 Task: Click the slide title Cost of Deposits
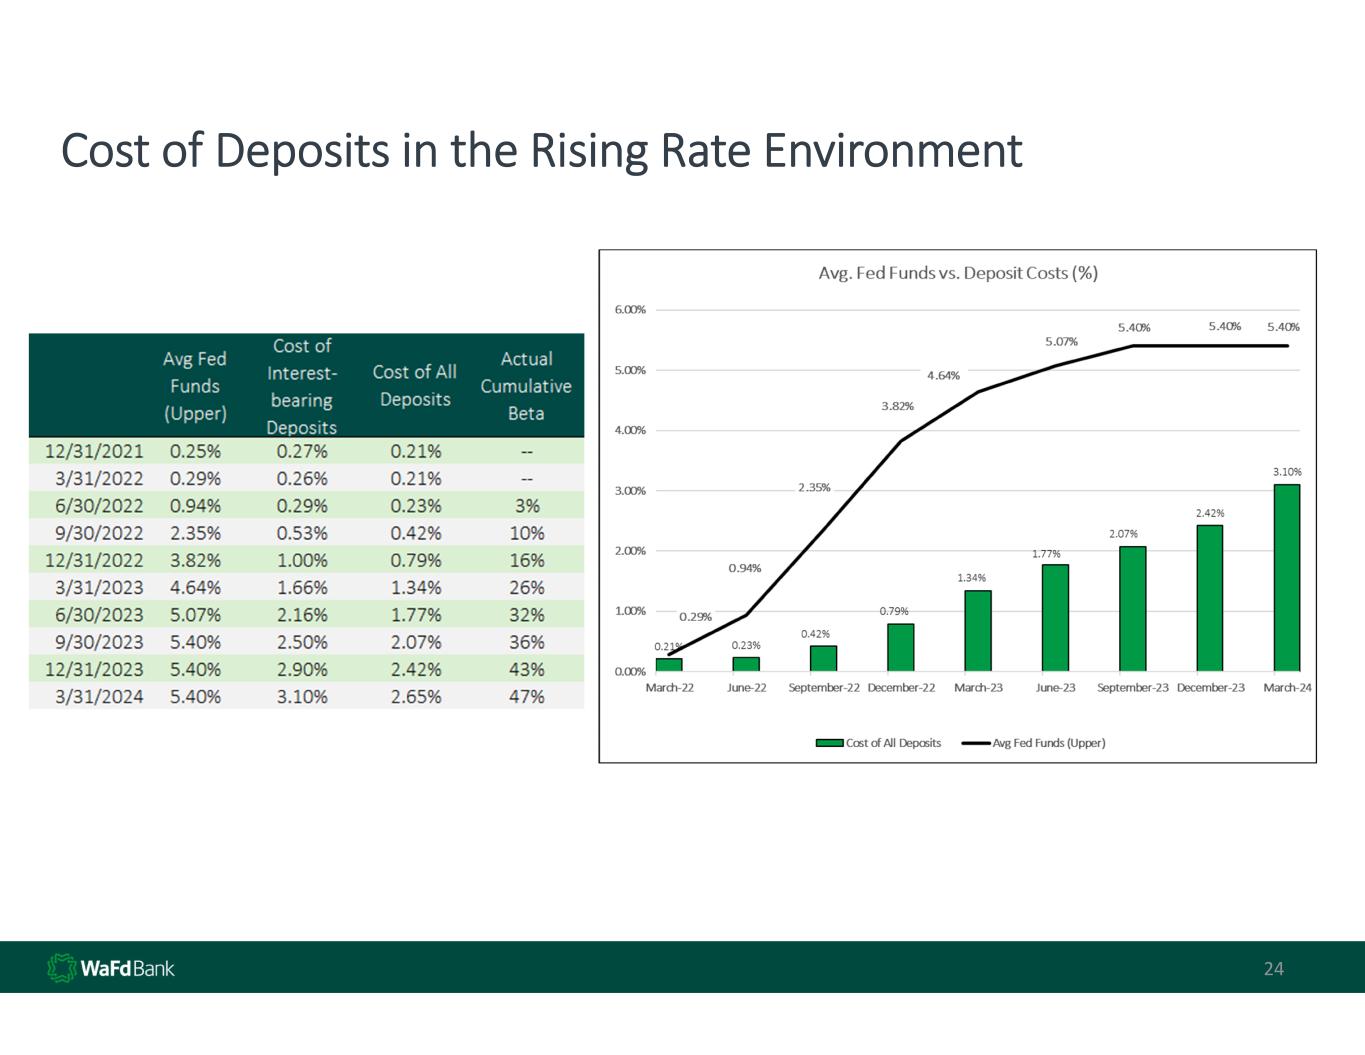pos(541,151)
